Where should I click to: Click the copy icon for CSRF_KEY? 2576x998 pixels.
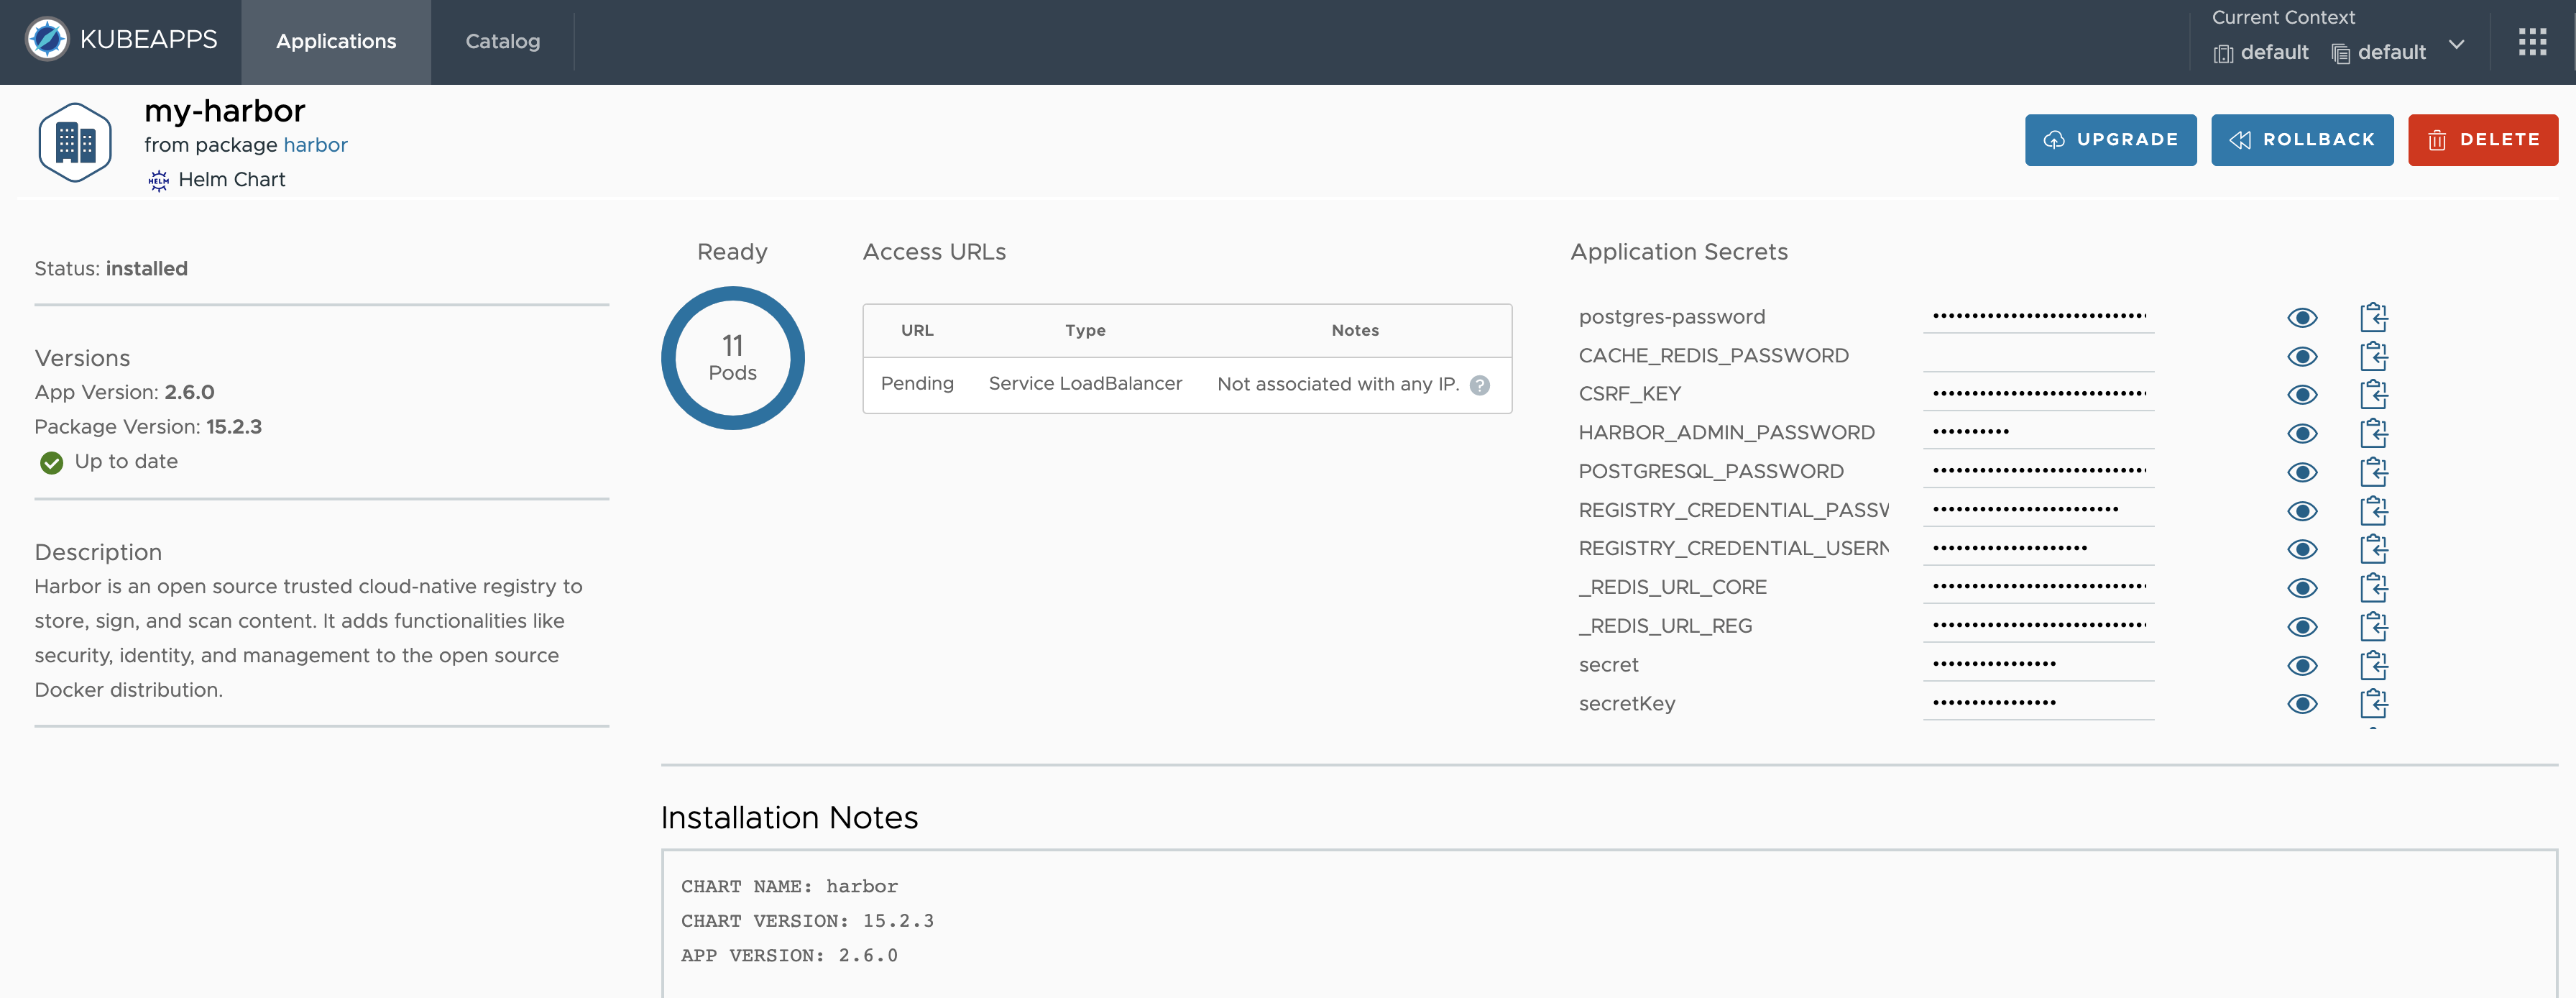[2374, 393]
